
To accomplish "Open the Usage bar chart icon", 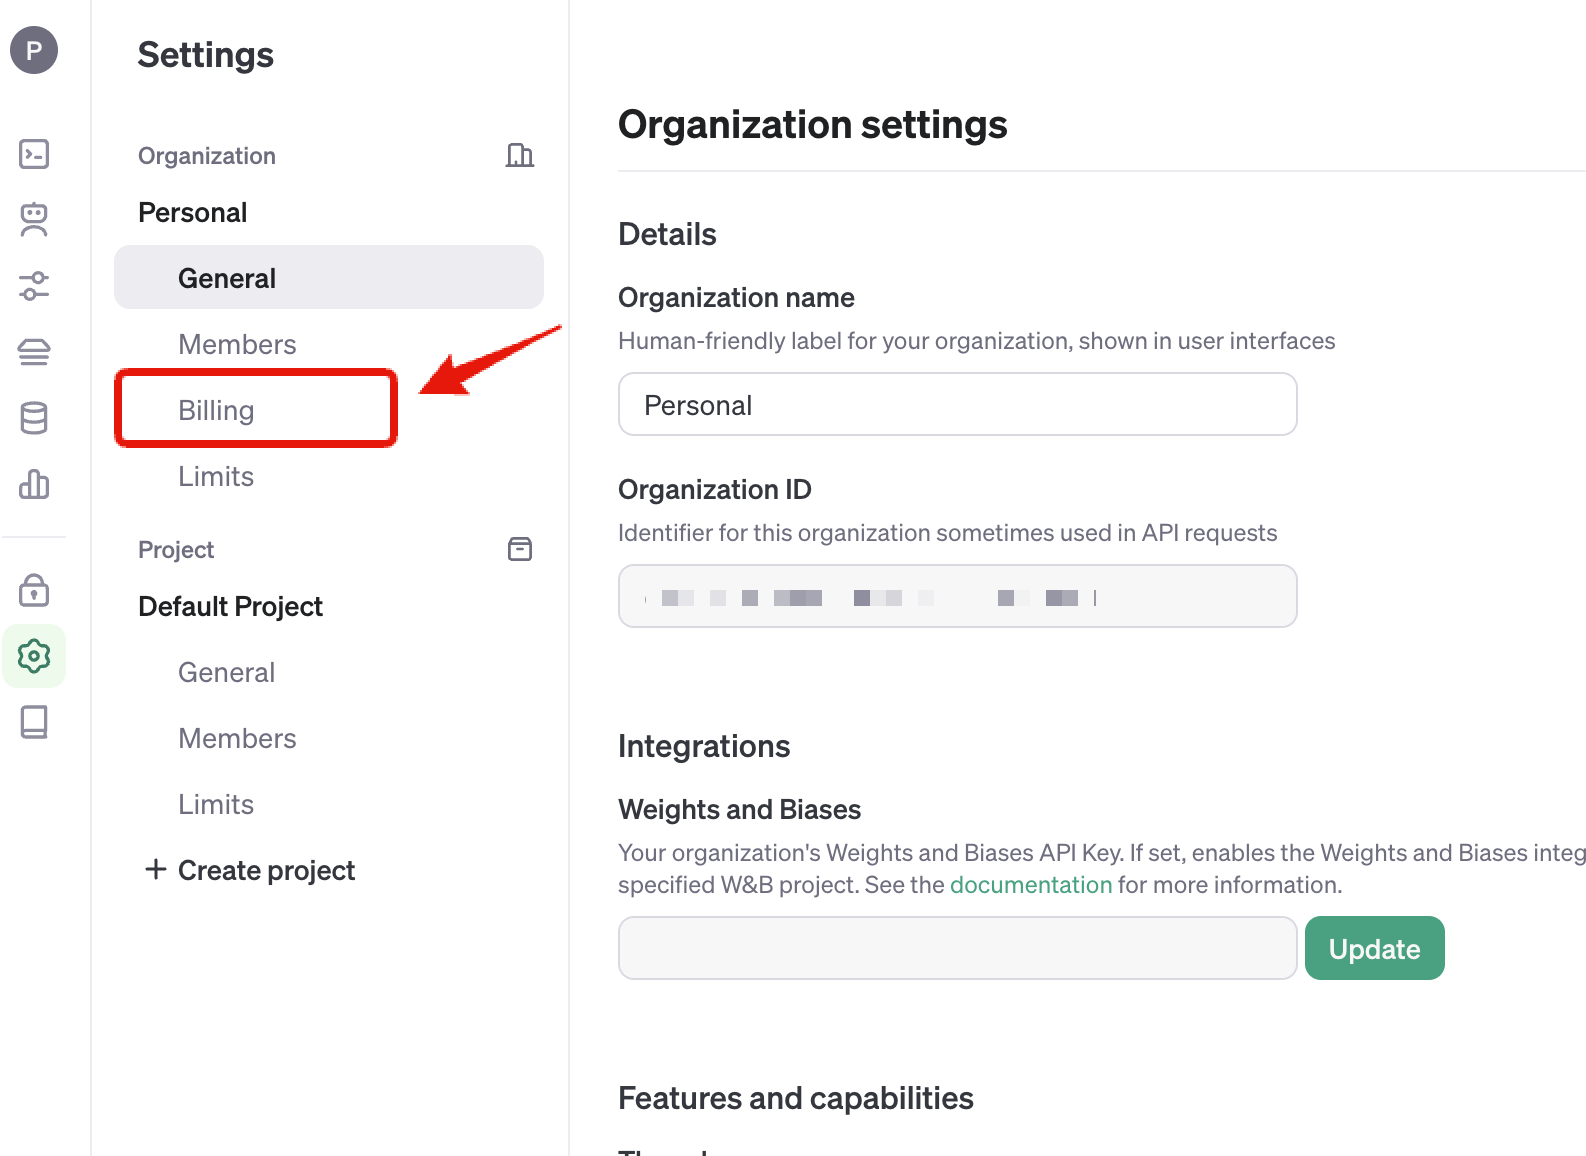I will click(34, 484).
